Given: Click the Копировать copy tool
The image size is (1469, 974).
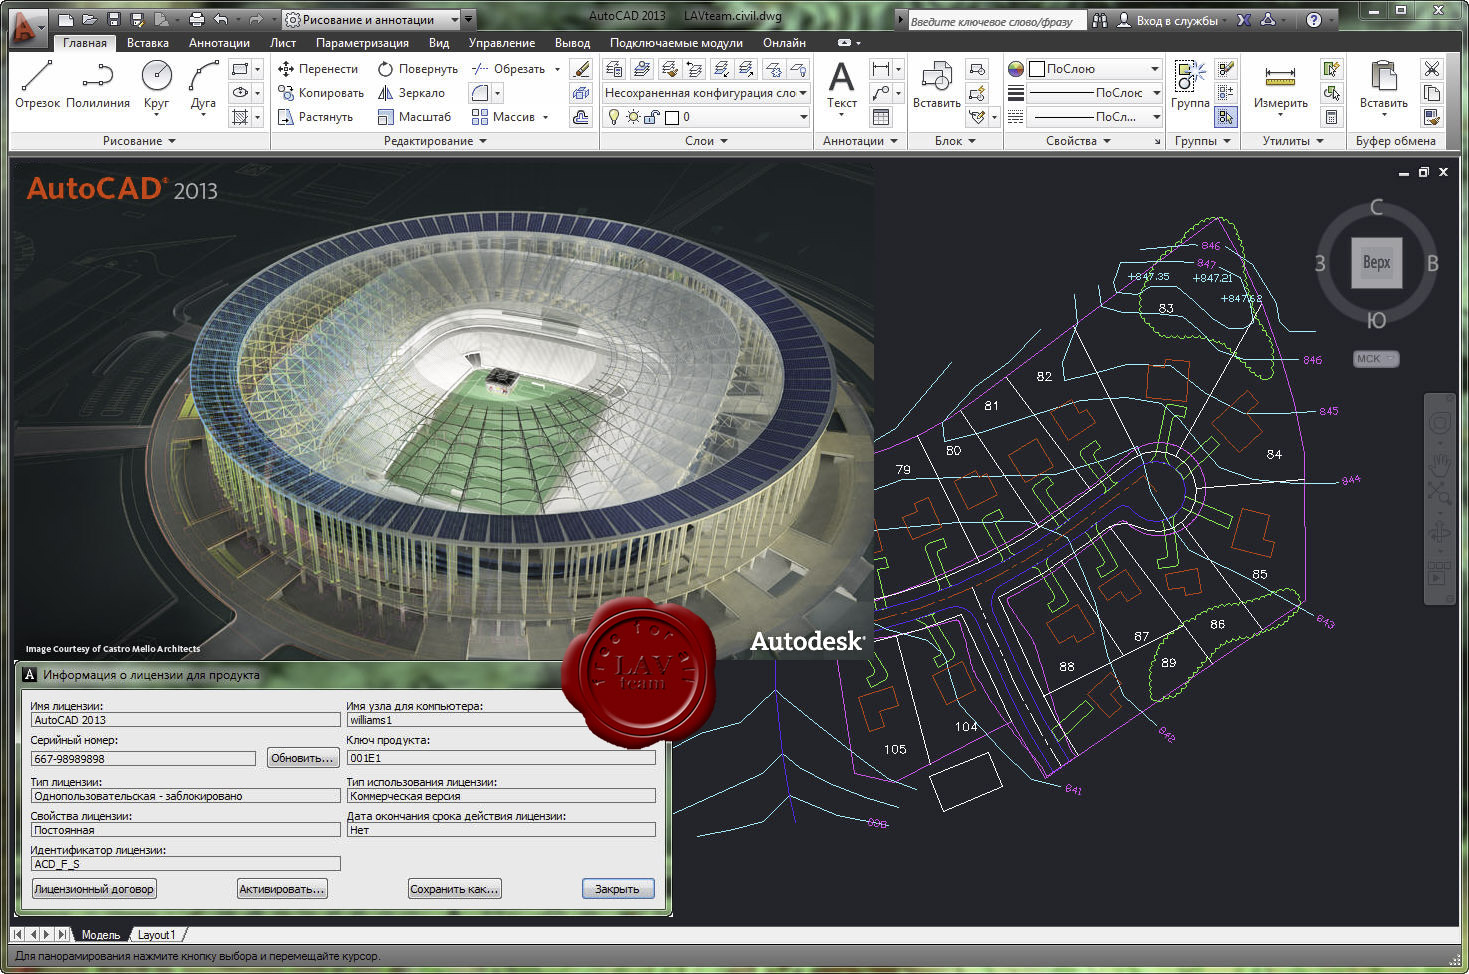Looking at the screenshot, I should (x=320, y=93).
